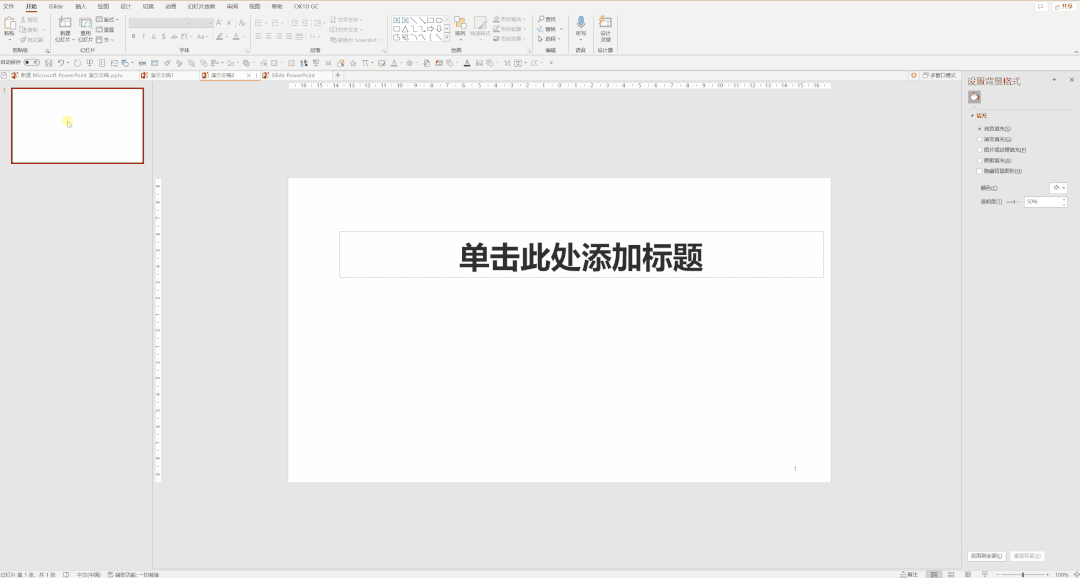Viewport: 1080px width, 578px height.
Task: Click the Designer ideas icon
Action: (605, 22)
